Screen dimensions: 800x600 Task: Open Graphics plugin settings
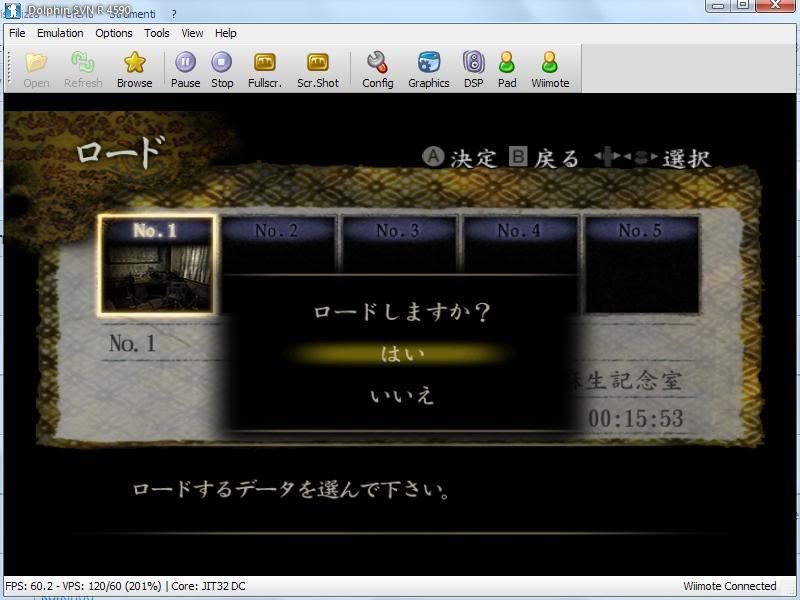point(429,70)
